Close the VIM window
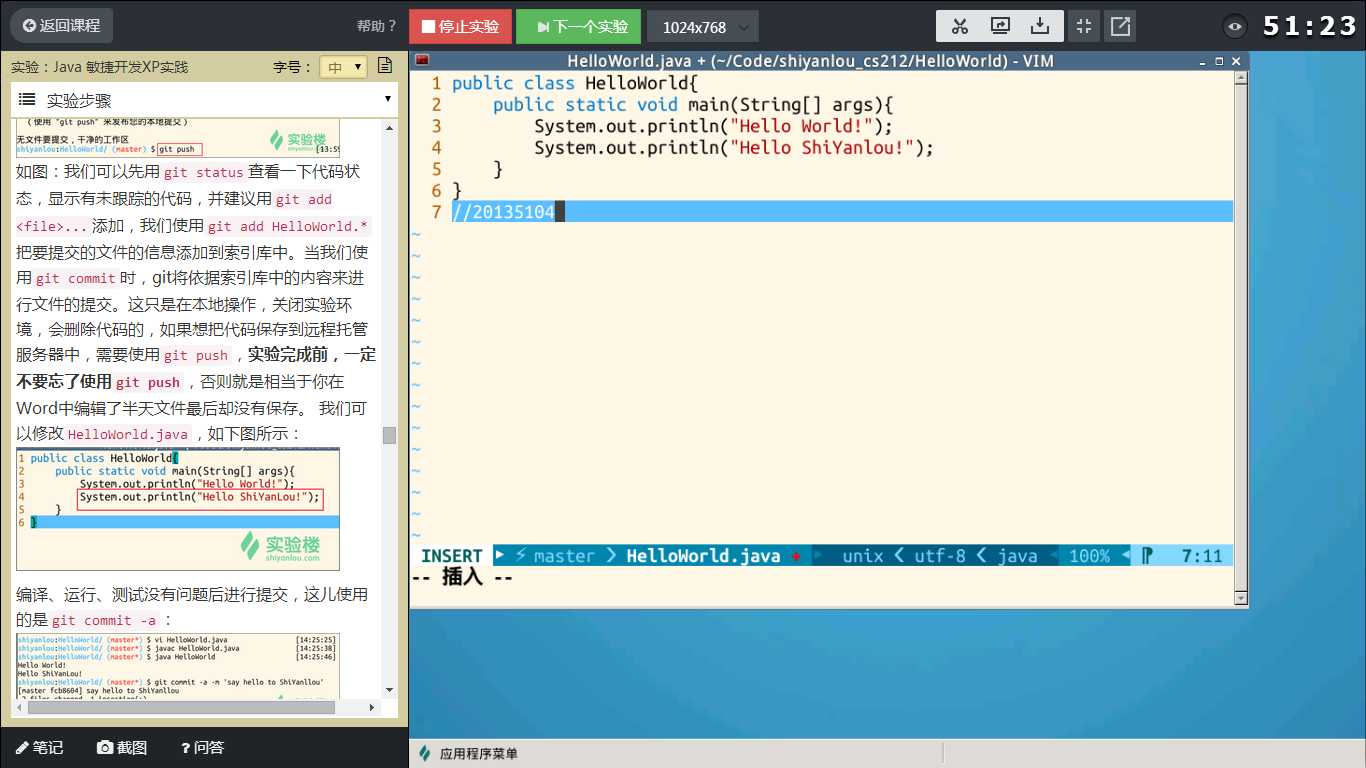 [1236, 61]
